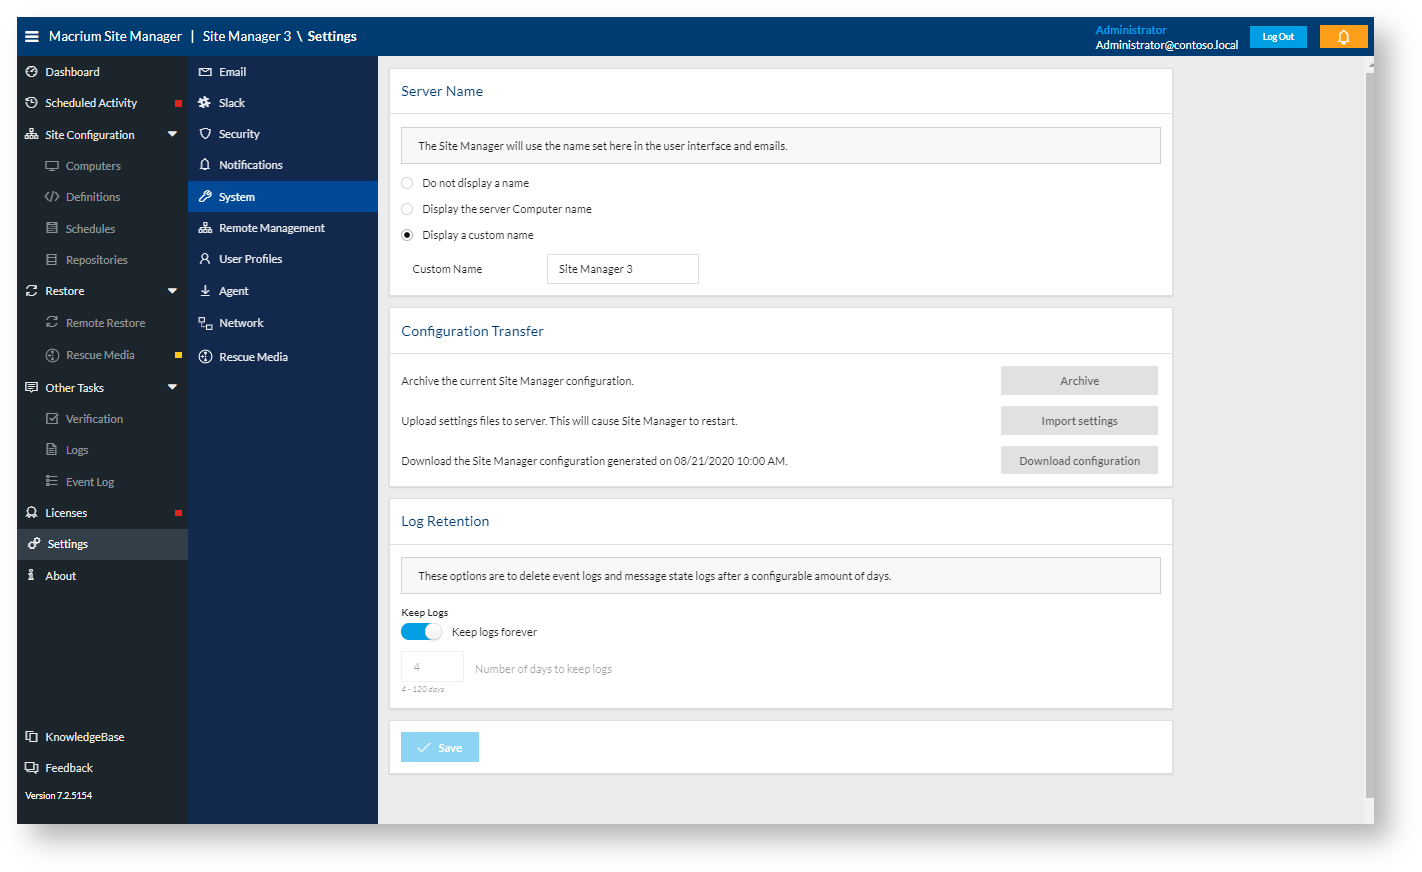Viewport: 1422px width, 872px height.
Task: Click the About info icon
Action: point(31,576)
